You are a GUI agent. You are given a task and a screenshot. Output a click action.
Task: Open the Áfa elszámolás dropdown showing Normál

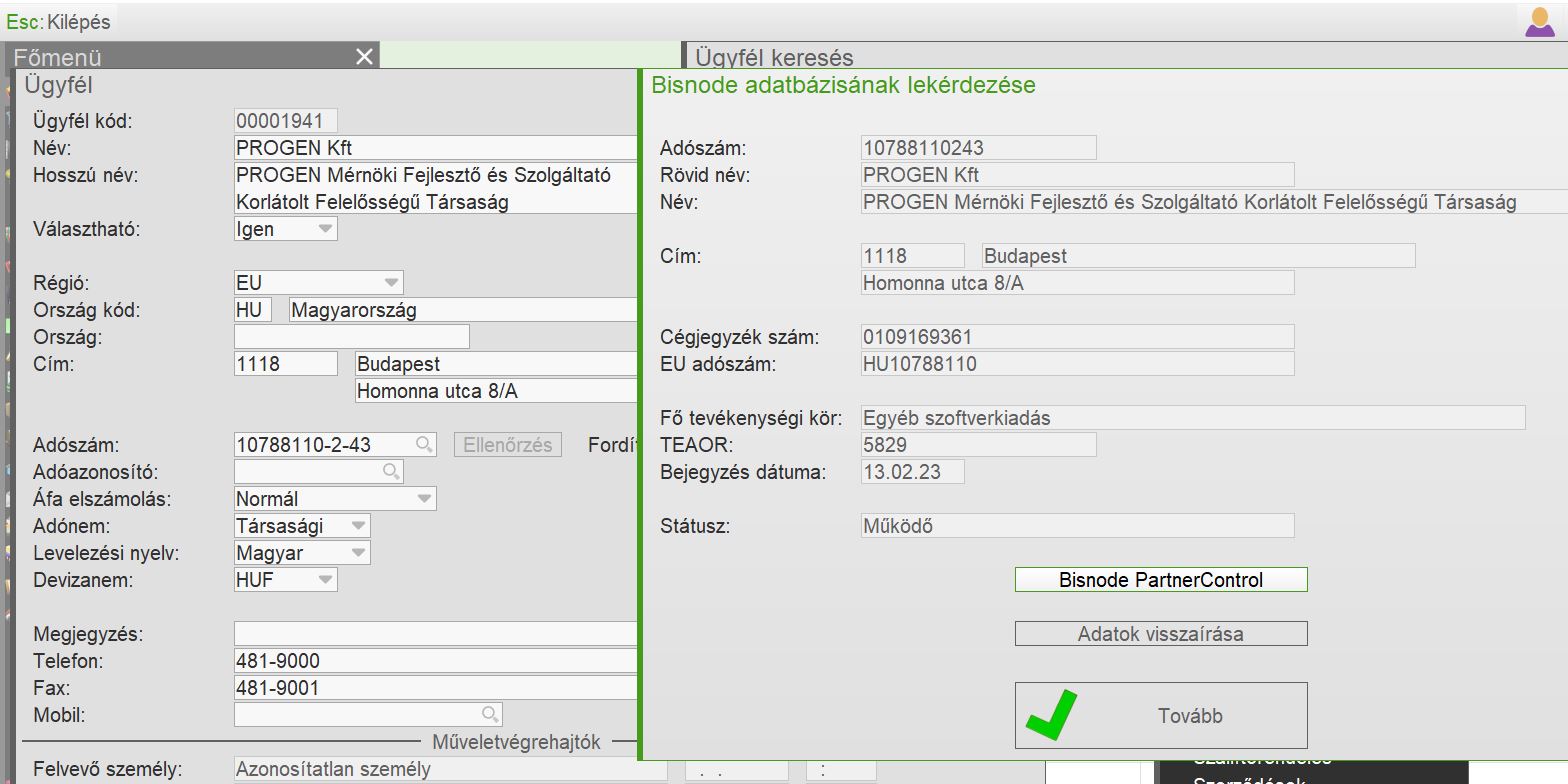pyautogui.click(x=335, y=499)
